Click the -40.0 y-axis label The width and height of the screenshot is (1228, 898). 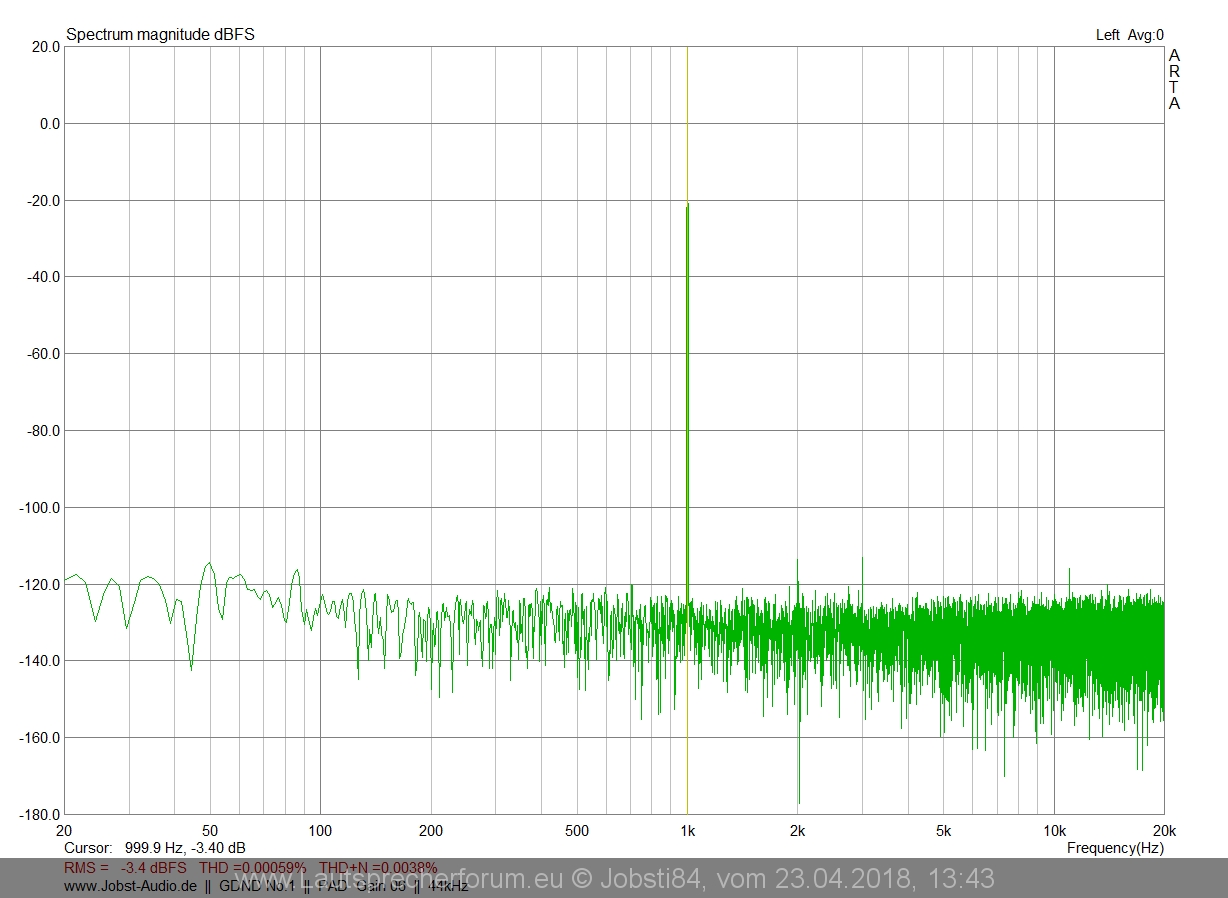(x=44, y=277)
